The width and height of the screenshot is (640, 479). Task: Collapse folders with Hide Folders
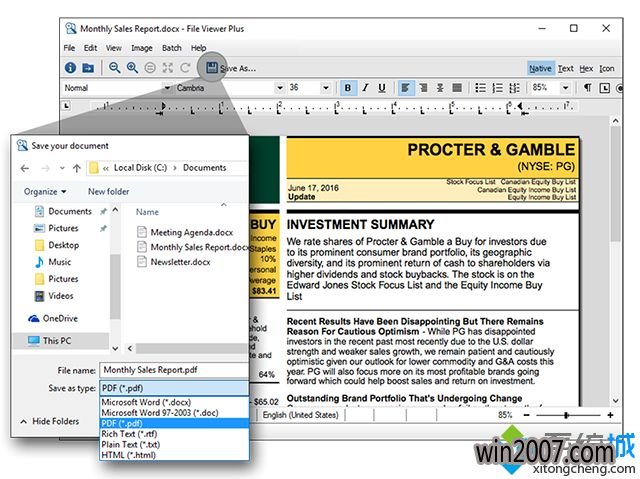click(50, 421)
